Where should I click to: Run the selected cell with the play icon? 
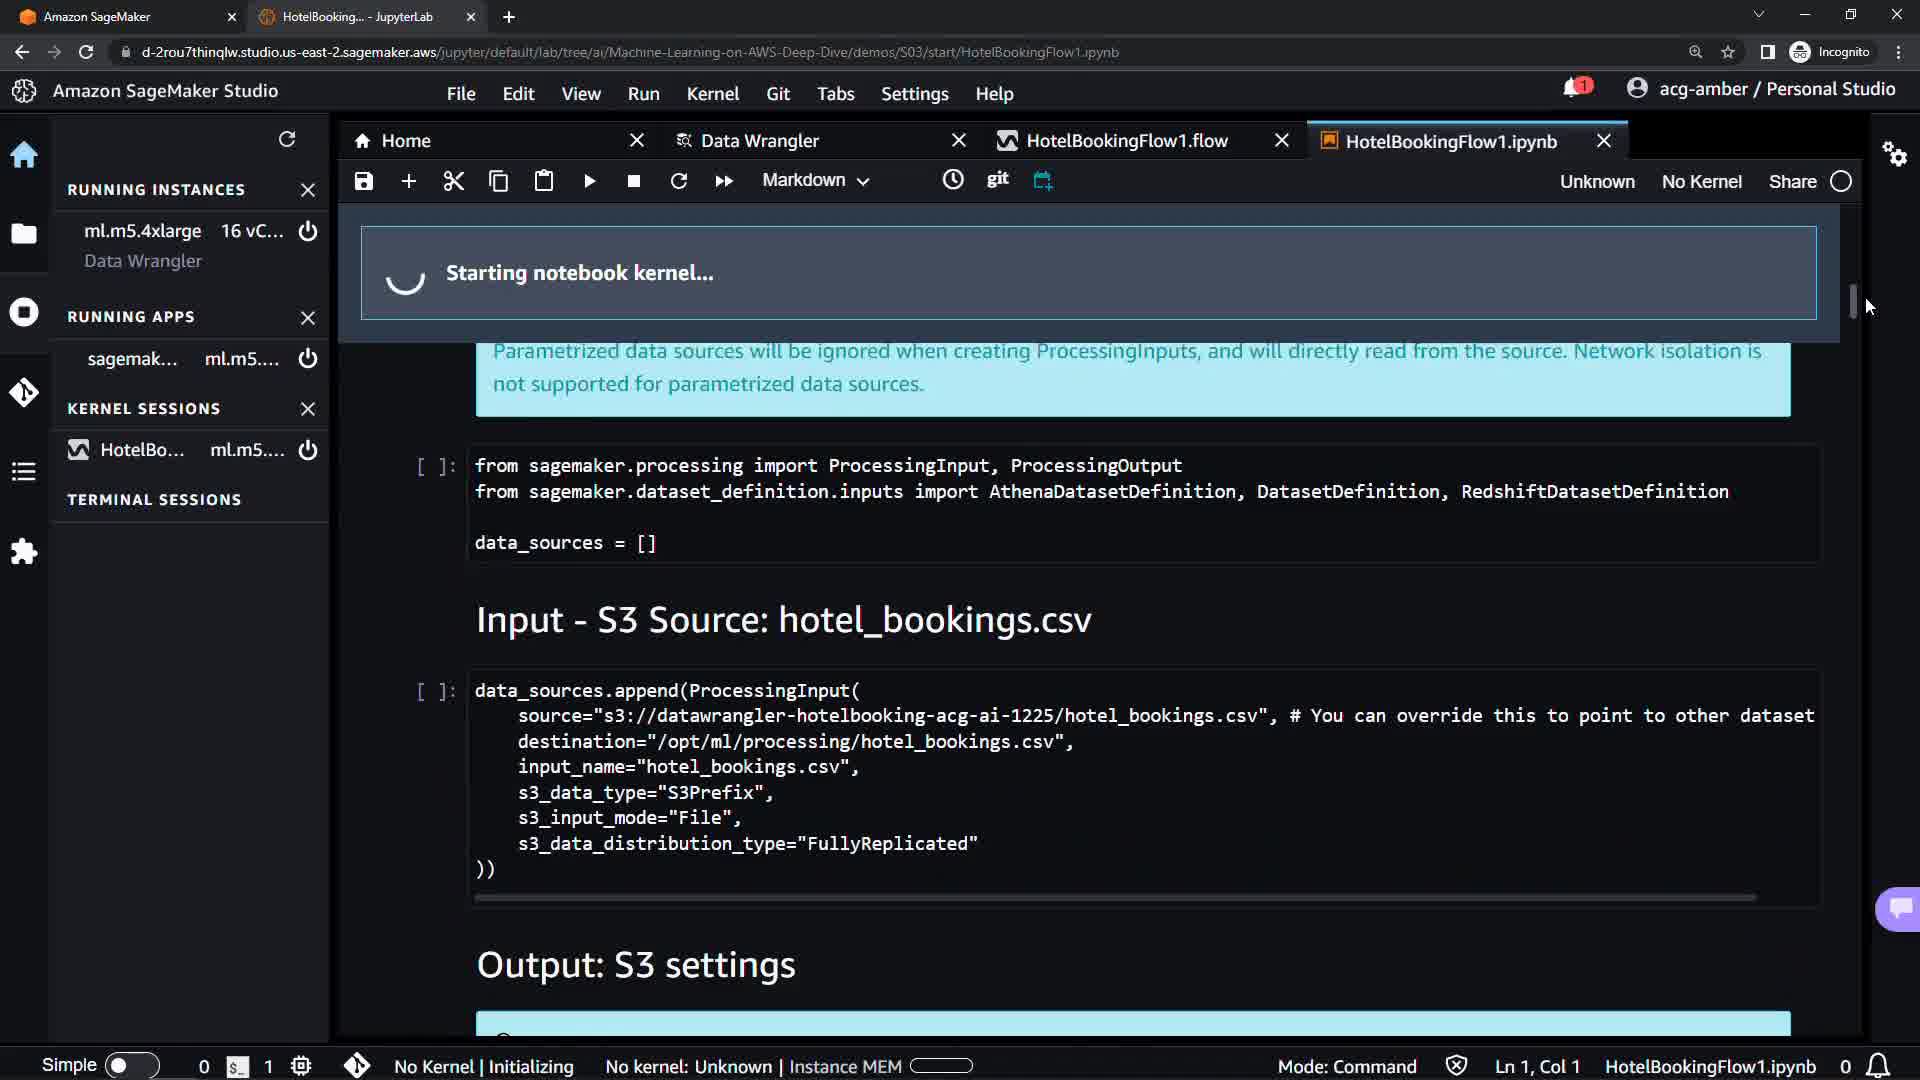click(x=589, y=181)
